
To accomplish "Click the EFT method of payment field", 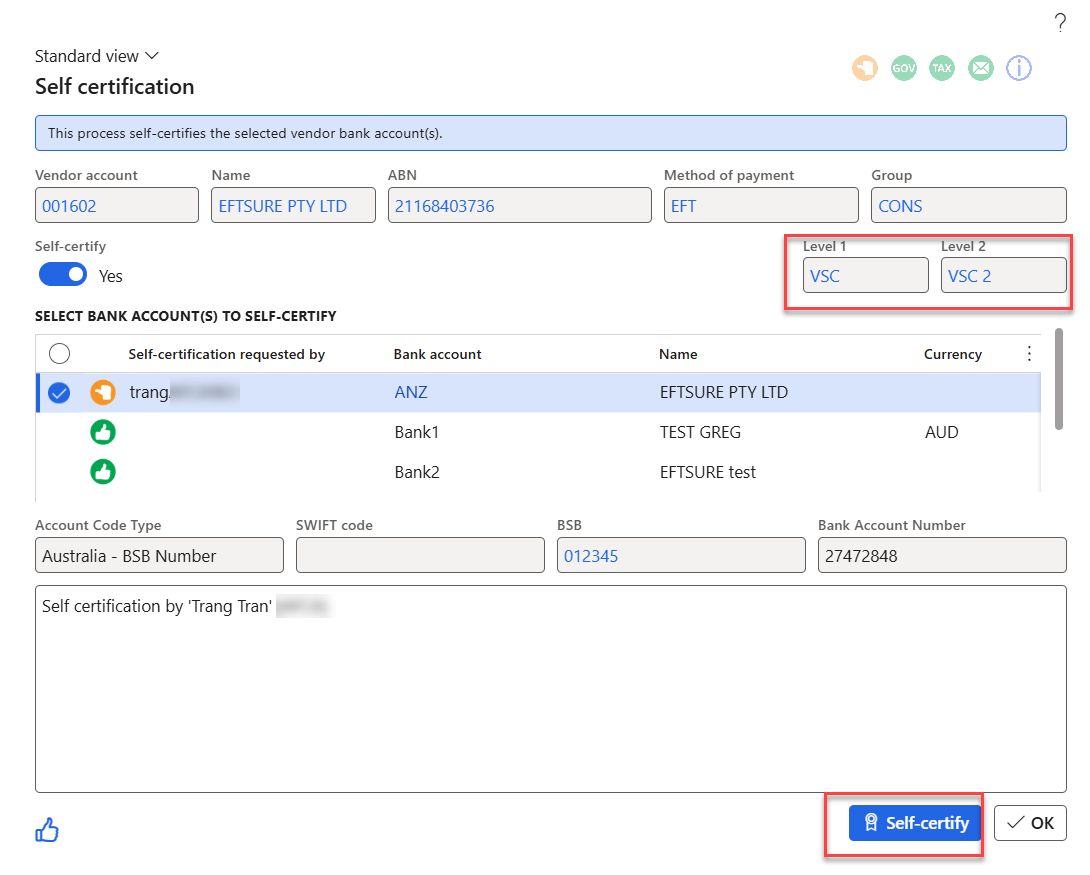I will pos(761,205).
